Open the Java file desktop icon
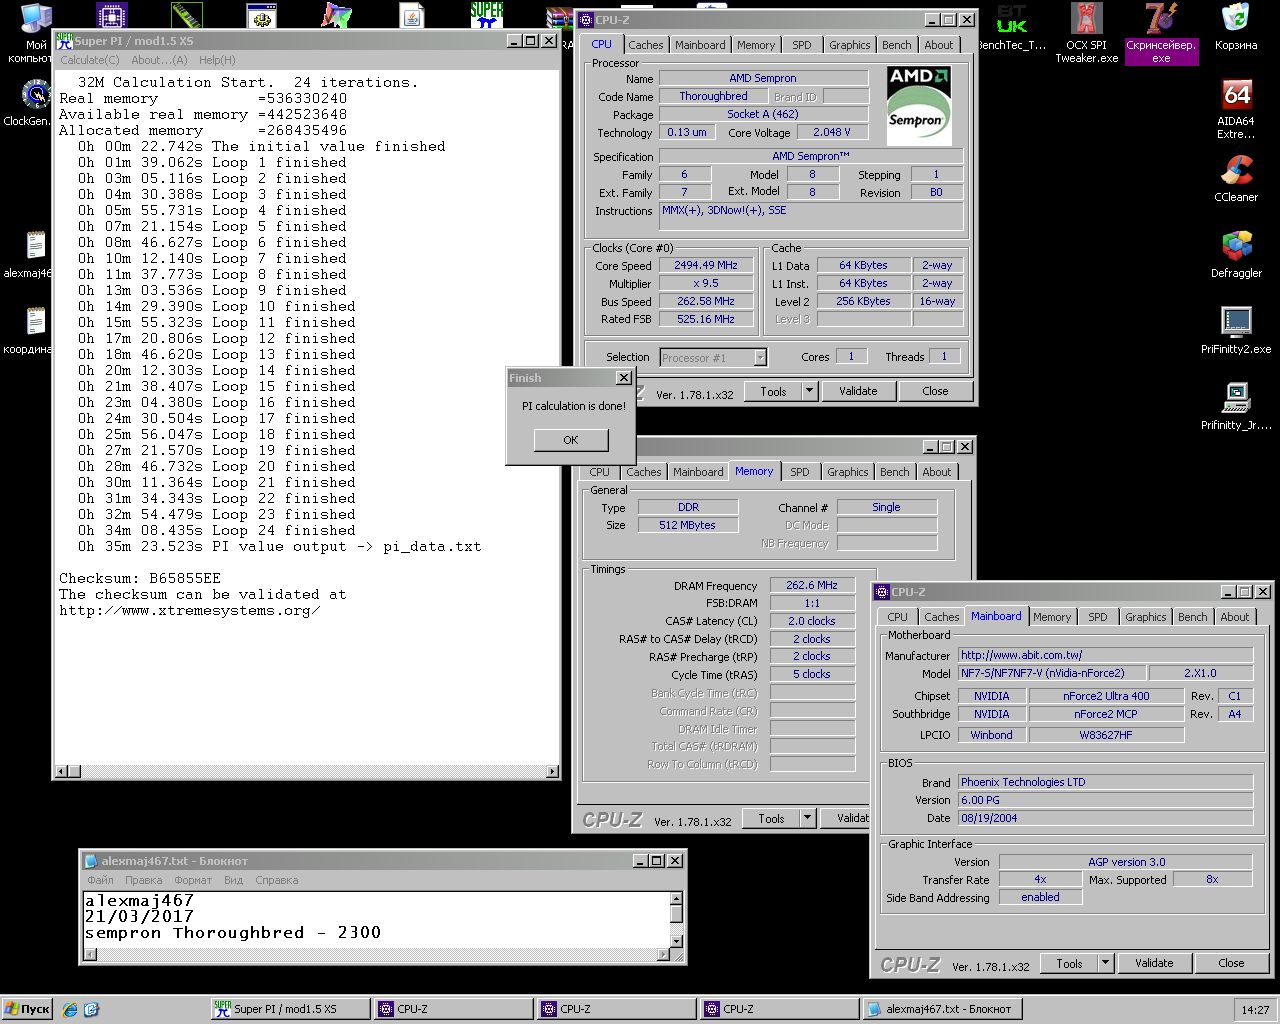Screen dimensions: 1280x1024 click(412, 15)
